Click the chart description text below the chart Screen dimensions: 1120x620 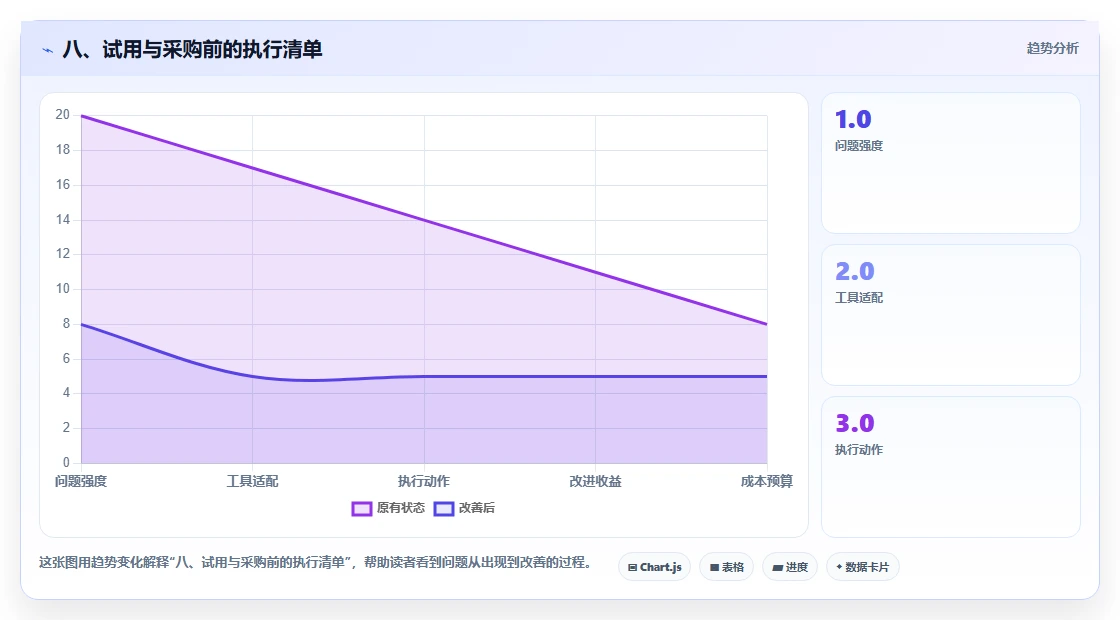[315, 563]
